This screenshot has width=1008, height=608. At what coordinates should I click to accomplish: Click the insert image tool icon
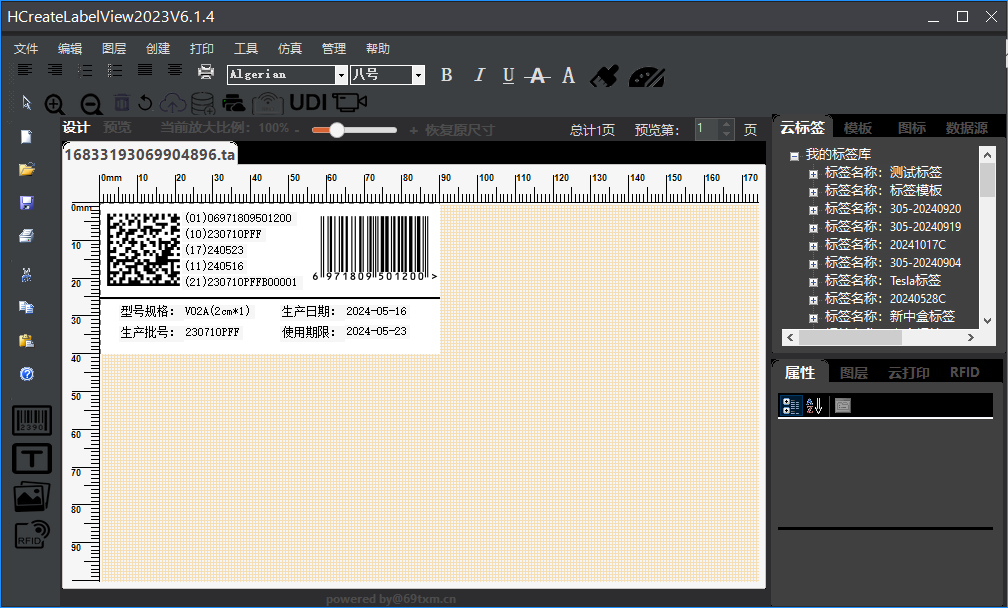[31, 496]
